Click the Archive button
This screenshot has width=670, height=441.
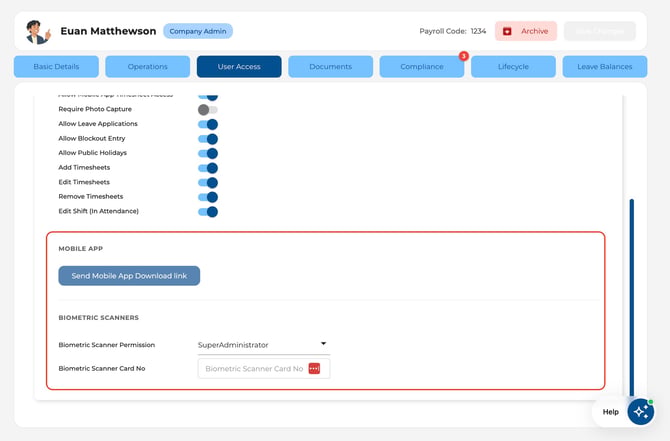526,31
